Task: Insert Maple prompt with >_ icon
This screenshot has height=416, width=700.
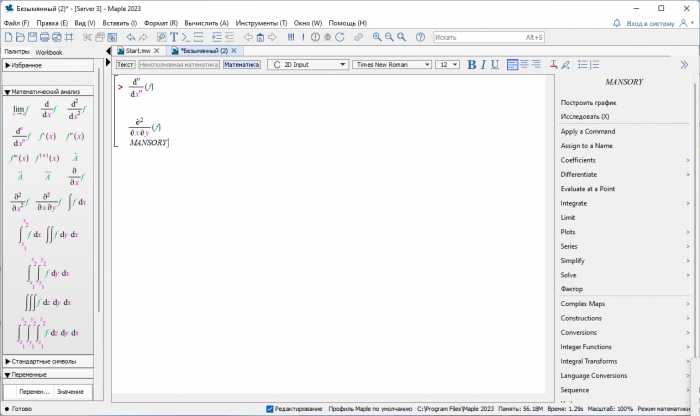Action: pyautogui.click(x=186, y=37)
